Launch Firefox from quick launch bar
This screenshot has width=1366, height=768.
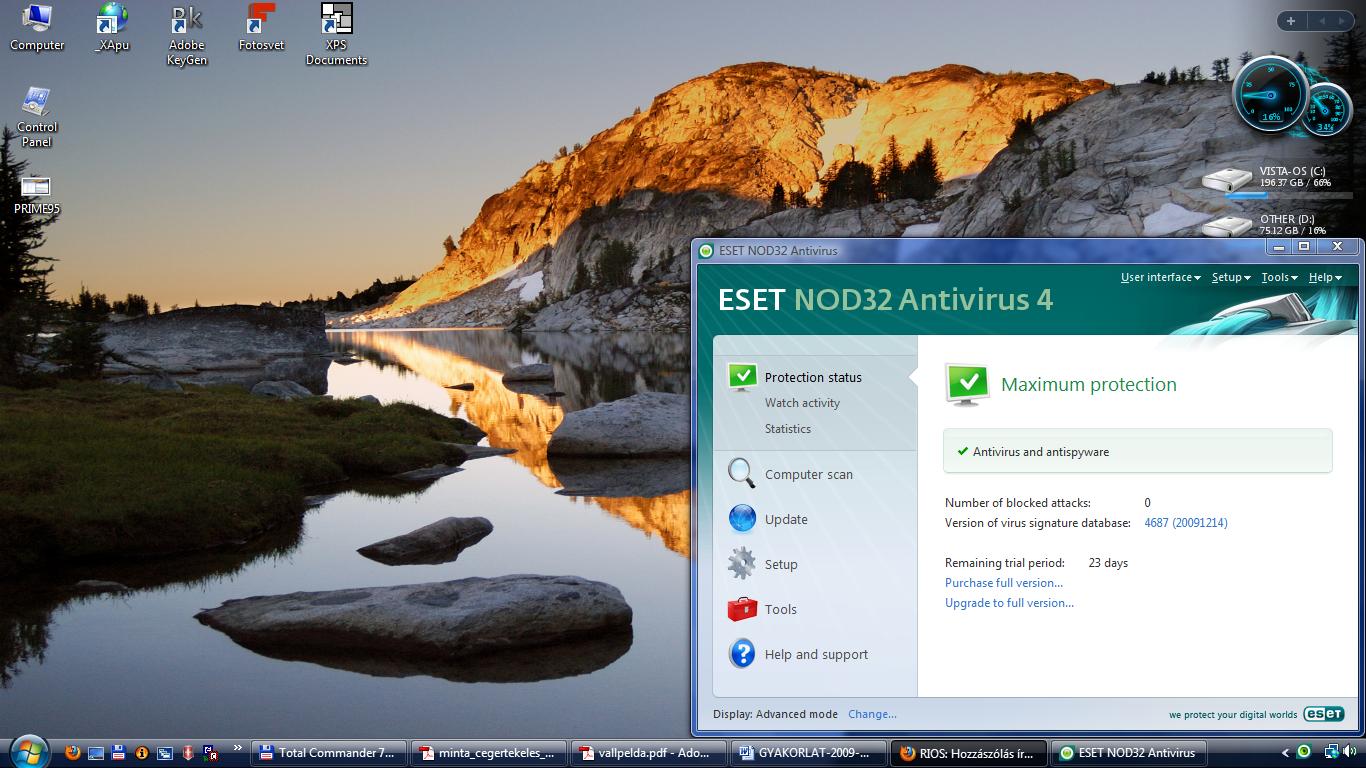72,753
